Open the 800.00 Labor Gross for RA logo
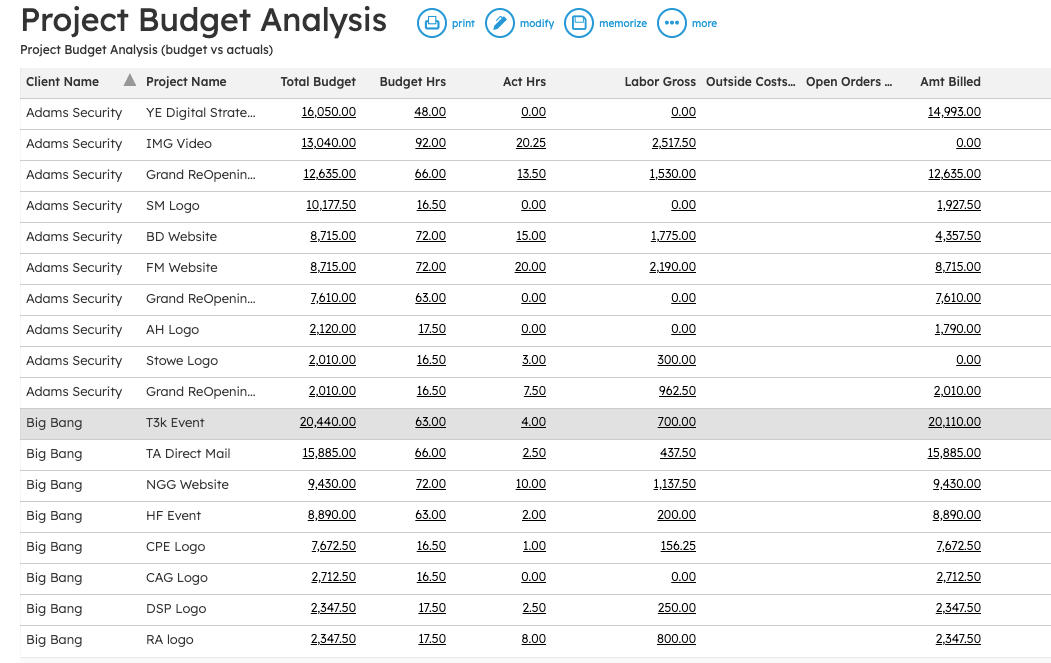The image size is (1051, 663). pos(677,639)
